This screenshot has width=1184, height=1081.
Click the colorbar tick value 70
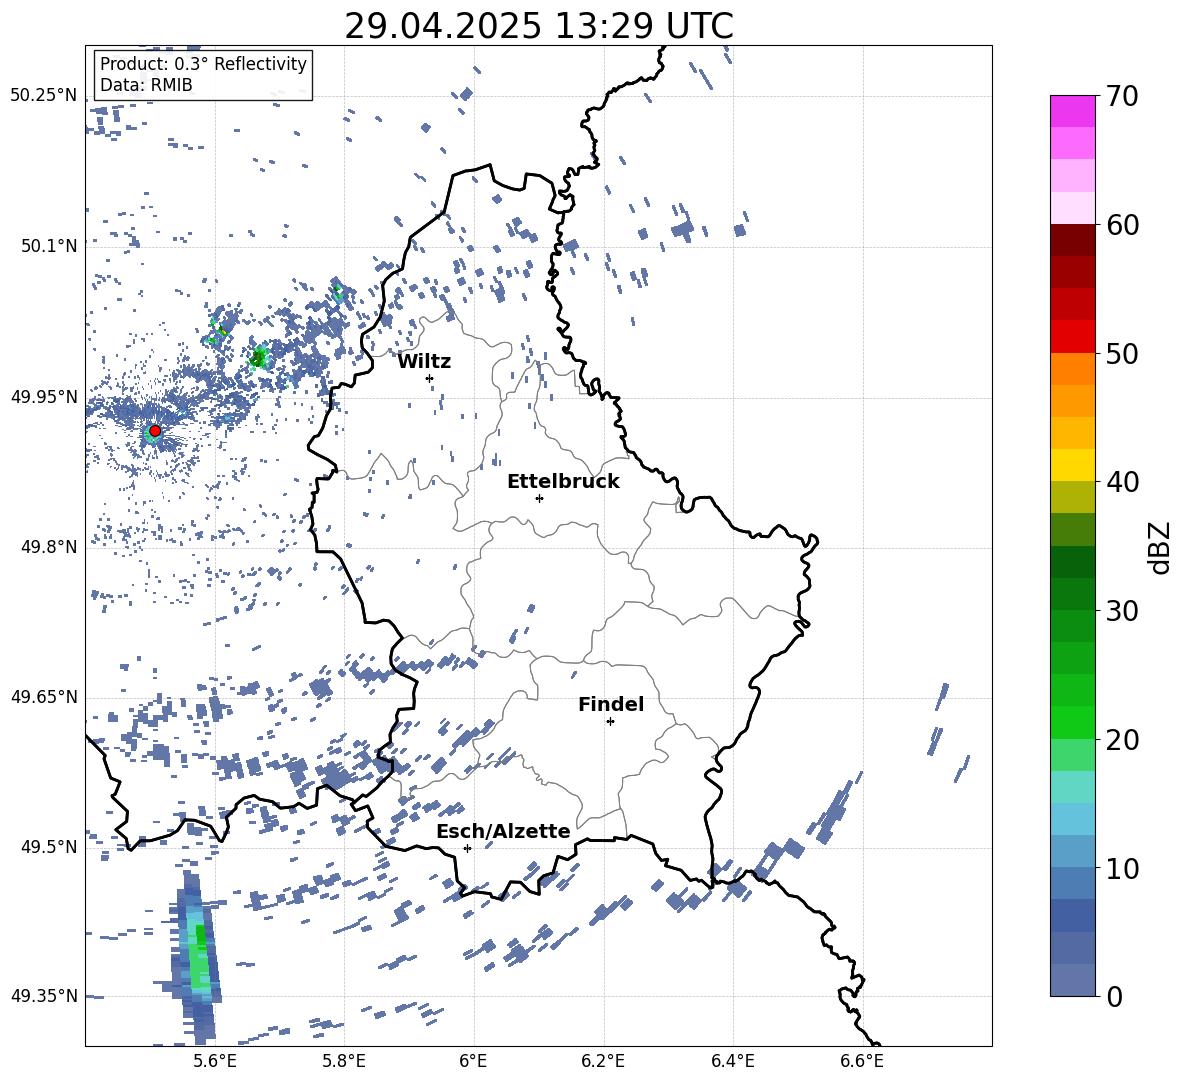[1122, 96]
